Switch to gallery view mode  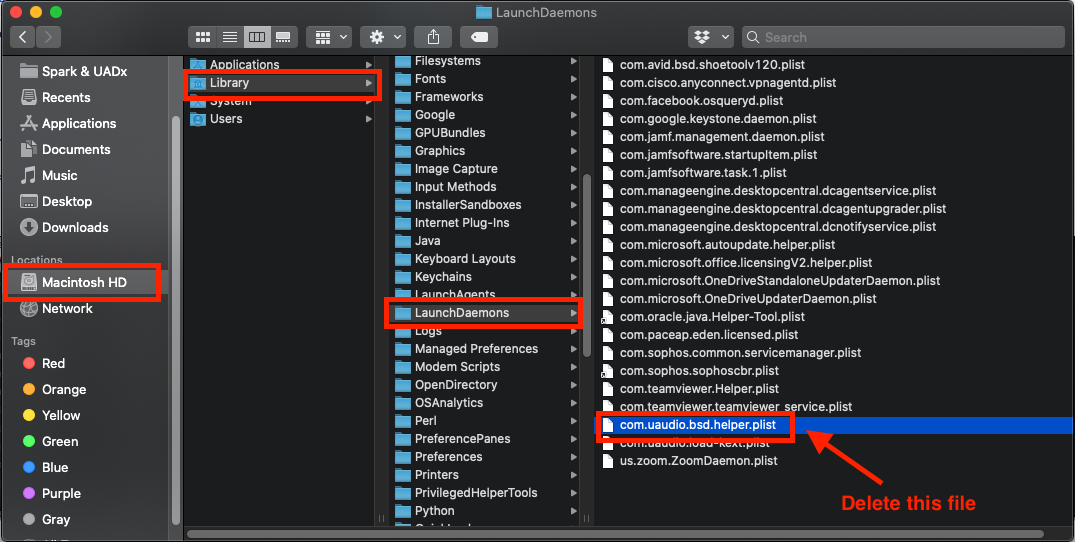(283, 37)
